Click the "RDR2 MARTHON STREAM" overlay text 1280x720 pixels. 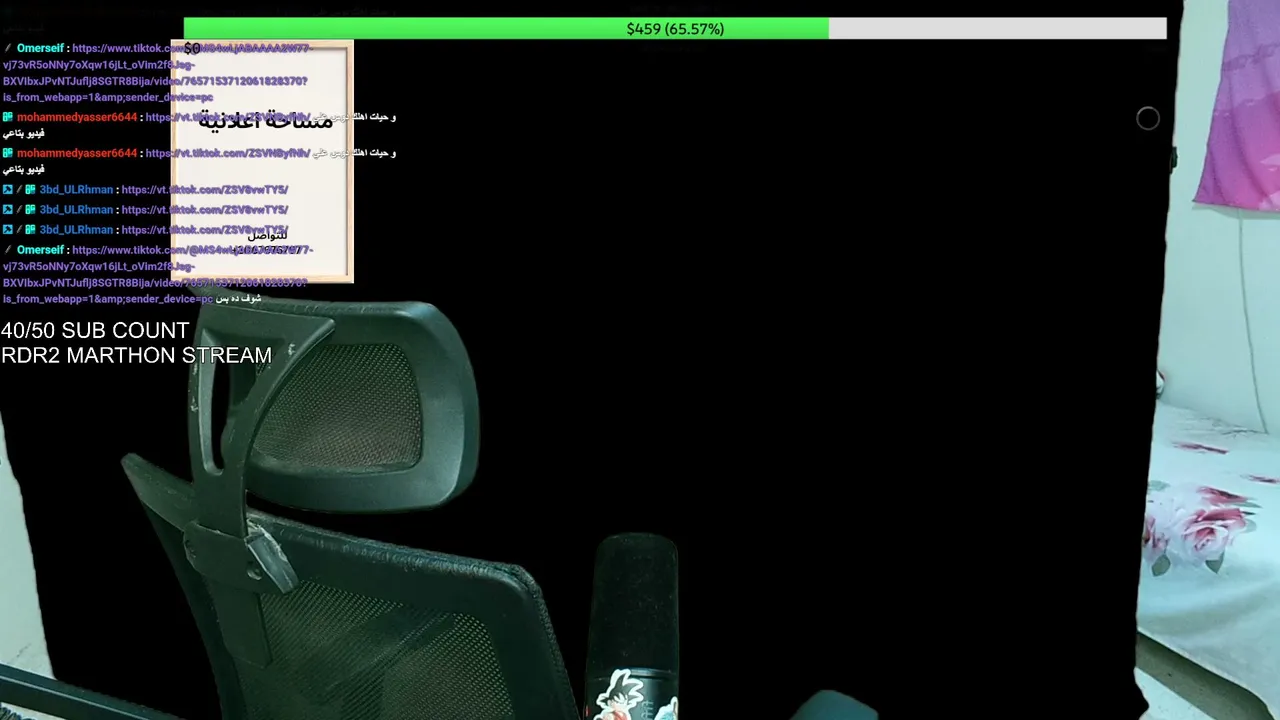click(x=136, y=356)
